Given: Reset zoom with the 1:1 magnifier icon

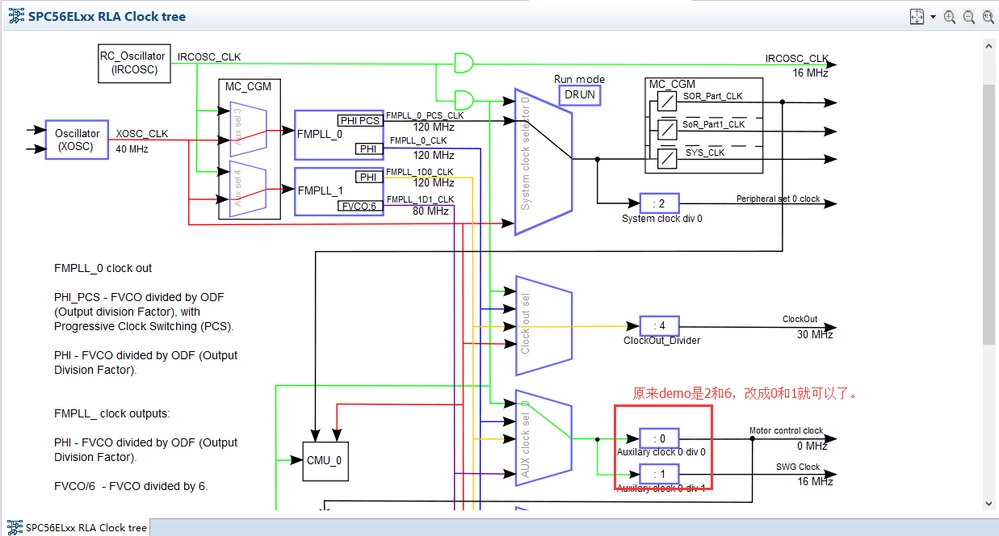Looking at the screenshot, I should 988,17.
